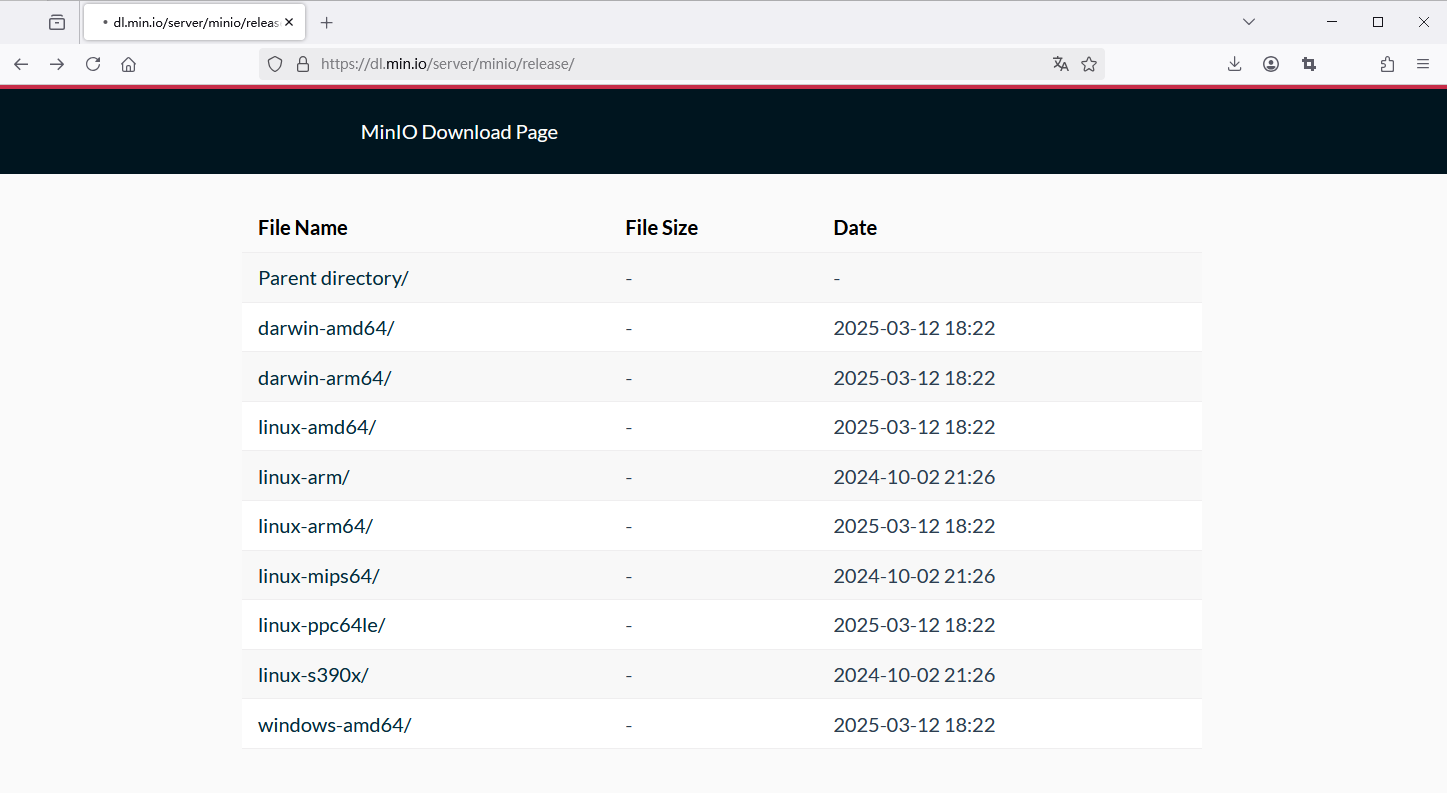Image resolution: width=1447 pixels, height=793 pixels.
Task: Open the windows-amd64/ folder
Action: [335, 725]
